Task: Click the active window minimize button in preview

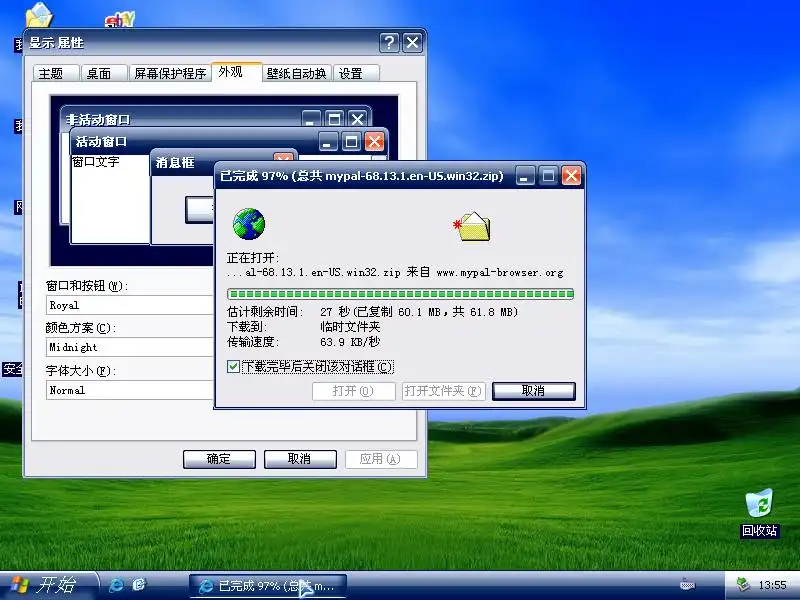Action: click(x=328, y=142)
